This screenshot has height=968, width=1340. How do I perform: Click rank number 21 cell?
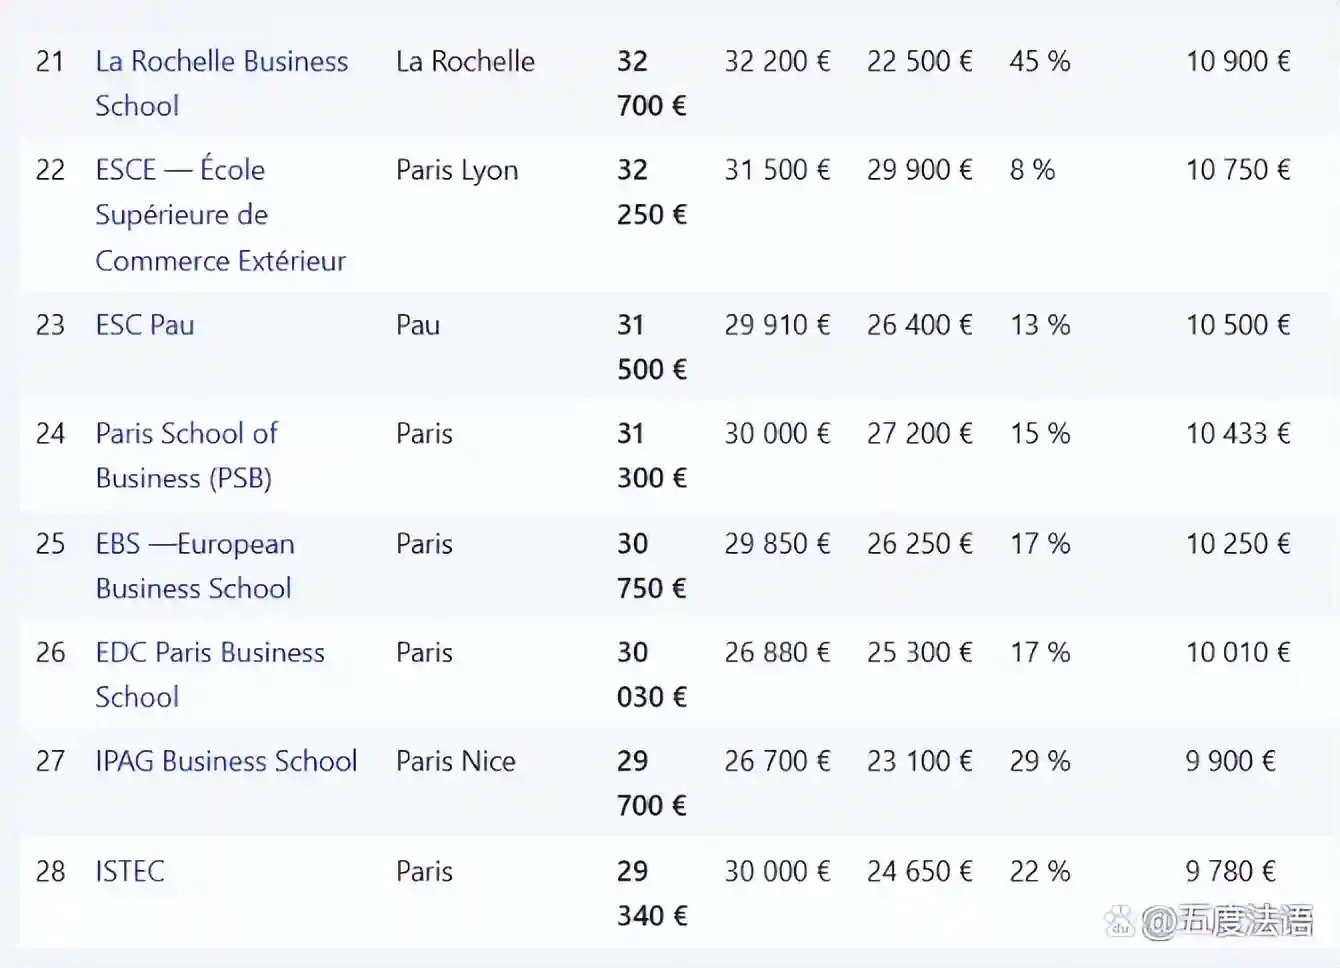[50, 62]
